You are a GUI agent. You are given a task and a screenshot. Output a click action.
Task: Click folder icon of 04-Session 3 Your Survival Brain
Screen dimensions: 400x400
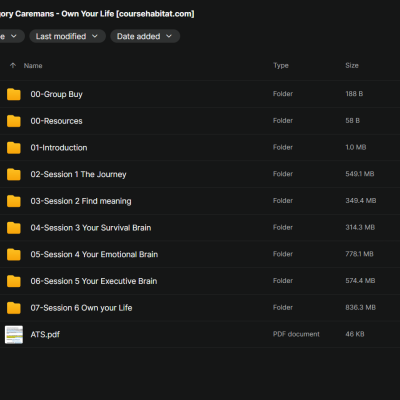[x=14, y=228]
